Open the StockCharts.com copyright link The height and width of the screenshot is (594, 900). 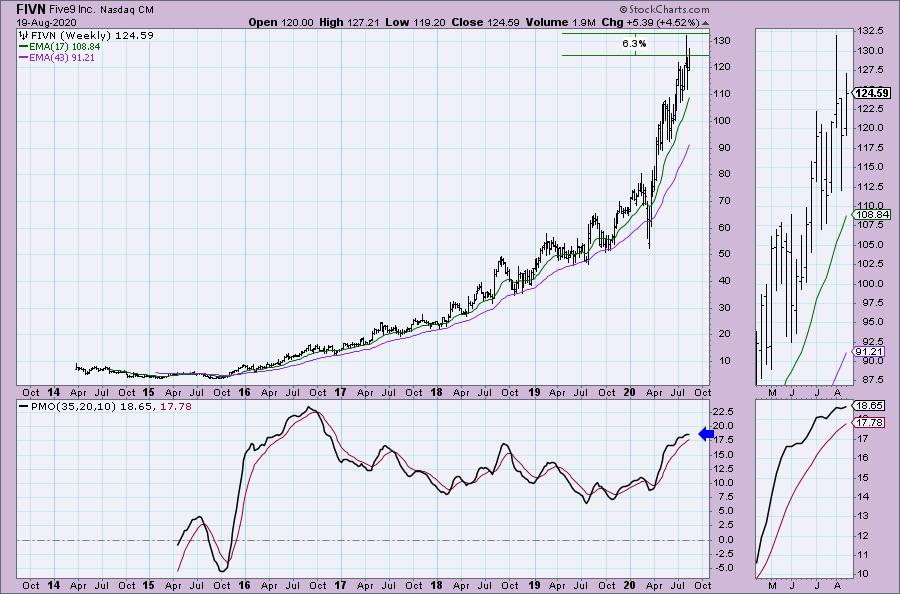pyautogui.click(x=664, y=9)
